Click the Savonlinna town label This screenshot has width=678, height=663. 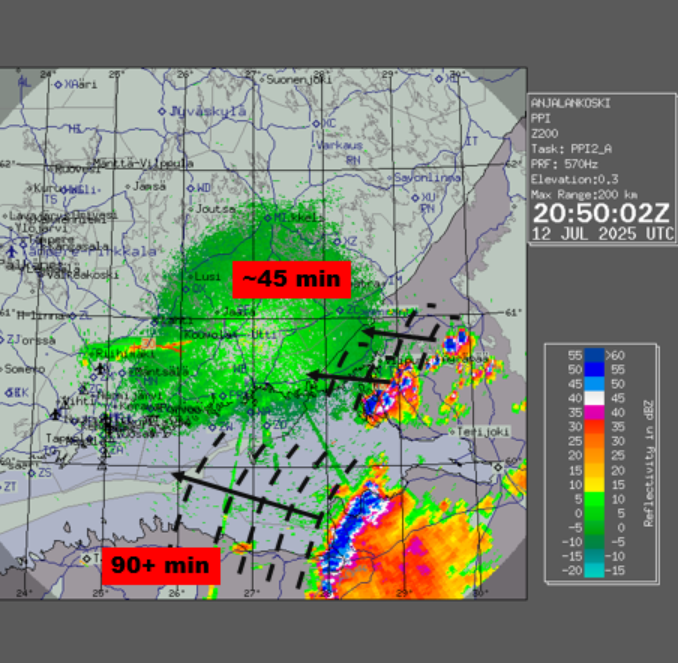pos(427,178)
